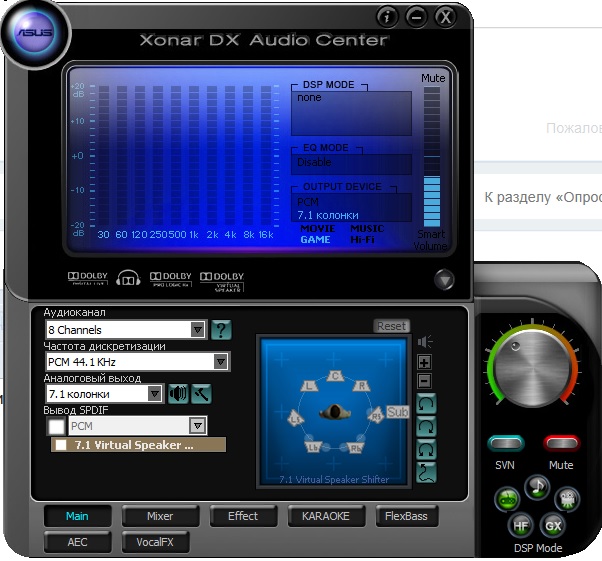Click the third rotate icon in shifter column

[x=426, y=449]
